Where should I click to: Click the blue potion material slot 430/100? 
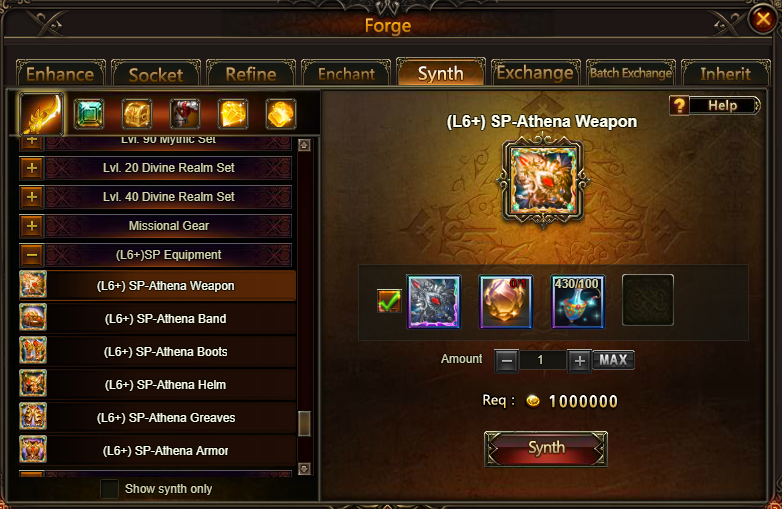[x=578, y=302]
